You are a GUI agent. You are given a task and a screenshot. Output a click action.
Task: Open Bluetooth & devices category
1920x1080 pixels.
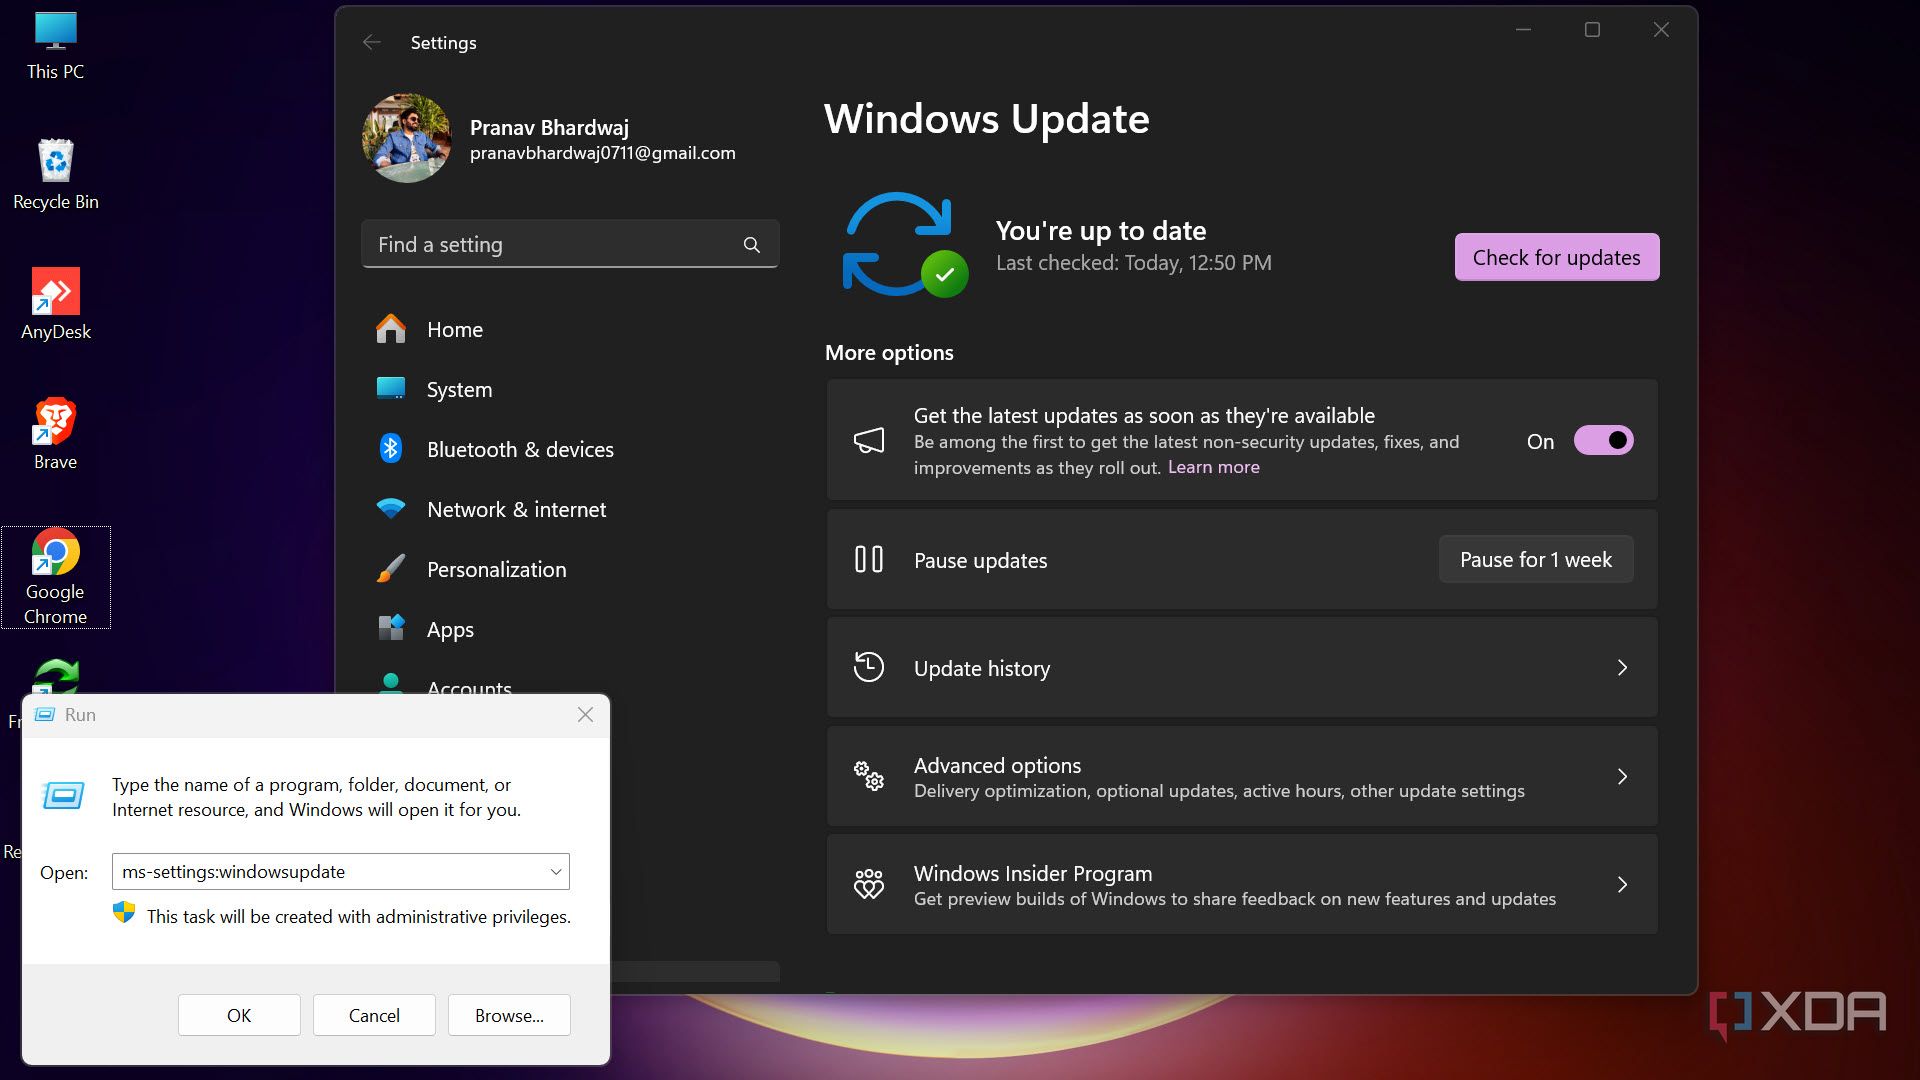click(570, 449)
